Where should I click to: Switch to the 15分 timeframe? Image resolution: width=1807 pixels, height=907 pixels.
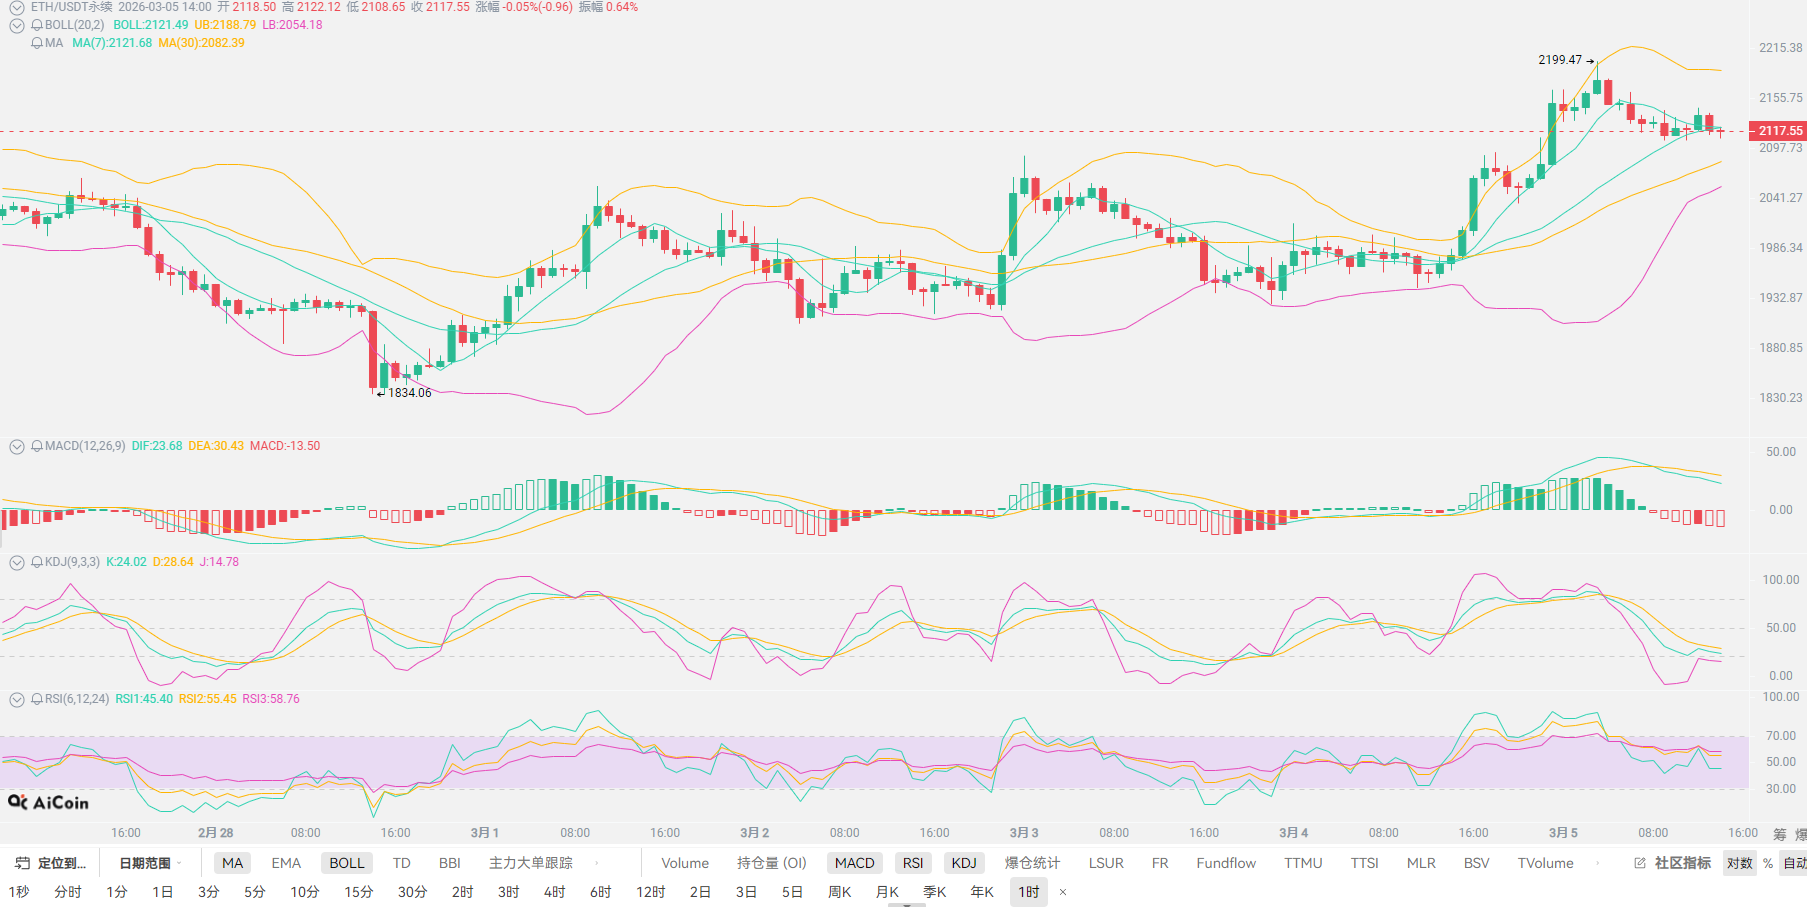[x=358, y=892]
